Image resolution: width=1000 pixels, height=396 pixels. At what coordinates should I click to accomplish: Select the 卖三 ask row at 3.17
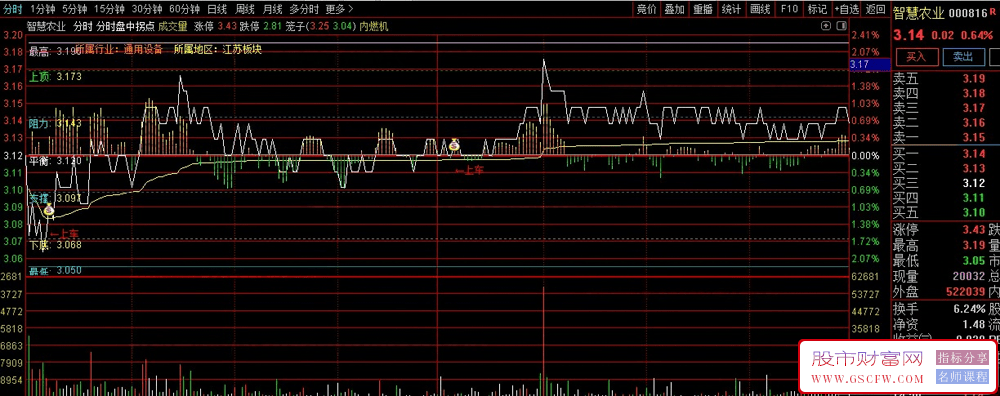pos(944,108)
